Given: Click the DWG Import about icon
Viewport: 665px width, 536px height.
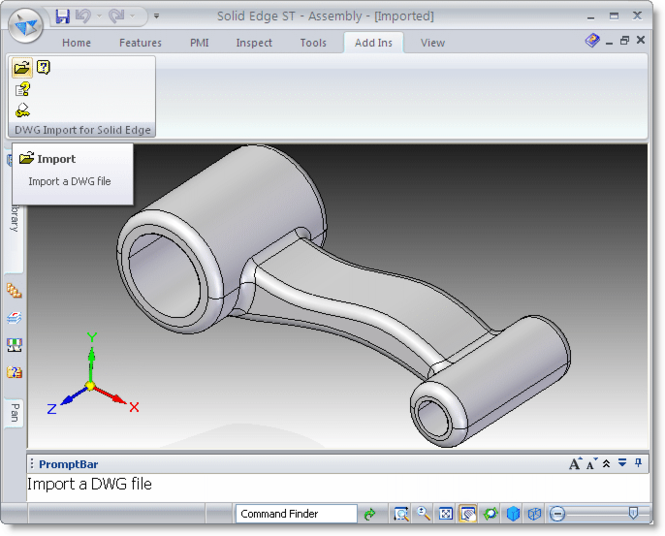Looking at the screenshot, I should [x=22, y=89].
